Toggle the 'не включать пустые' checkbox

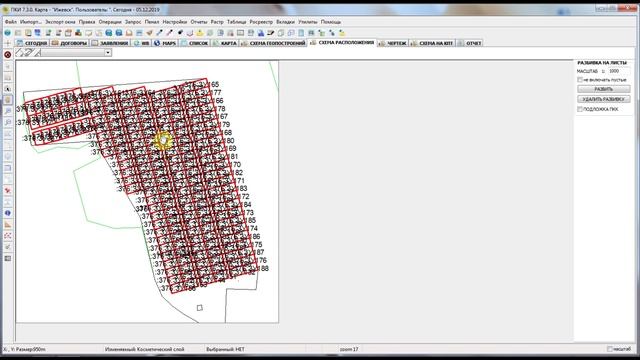[x=580, y=80]
